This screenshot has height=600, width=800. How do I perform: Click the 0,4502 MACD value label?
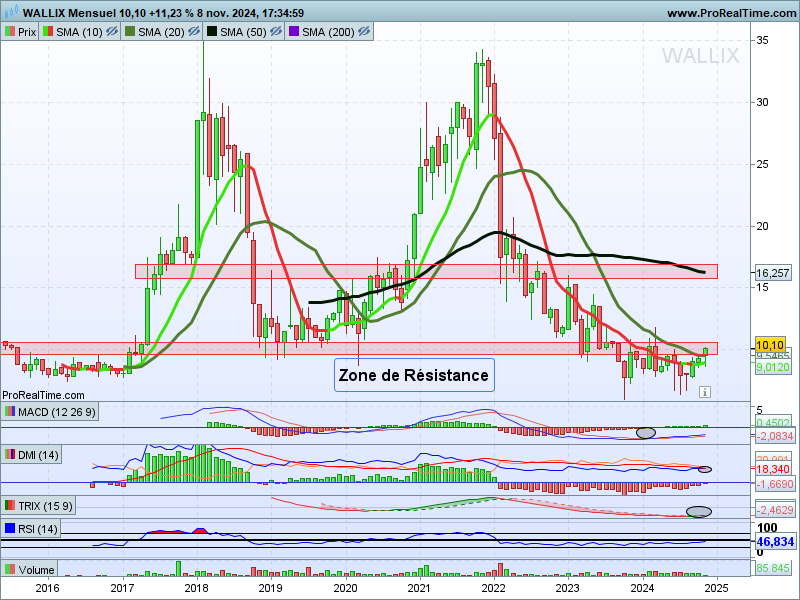click(772, 422)
